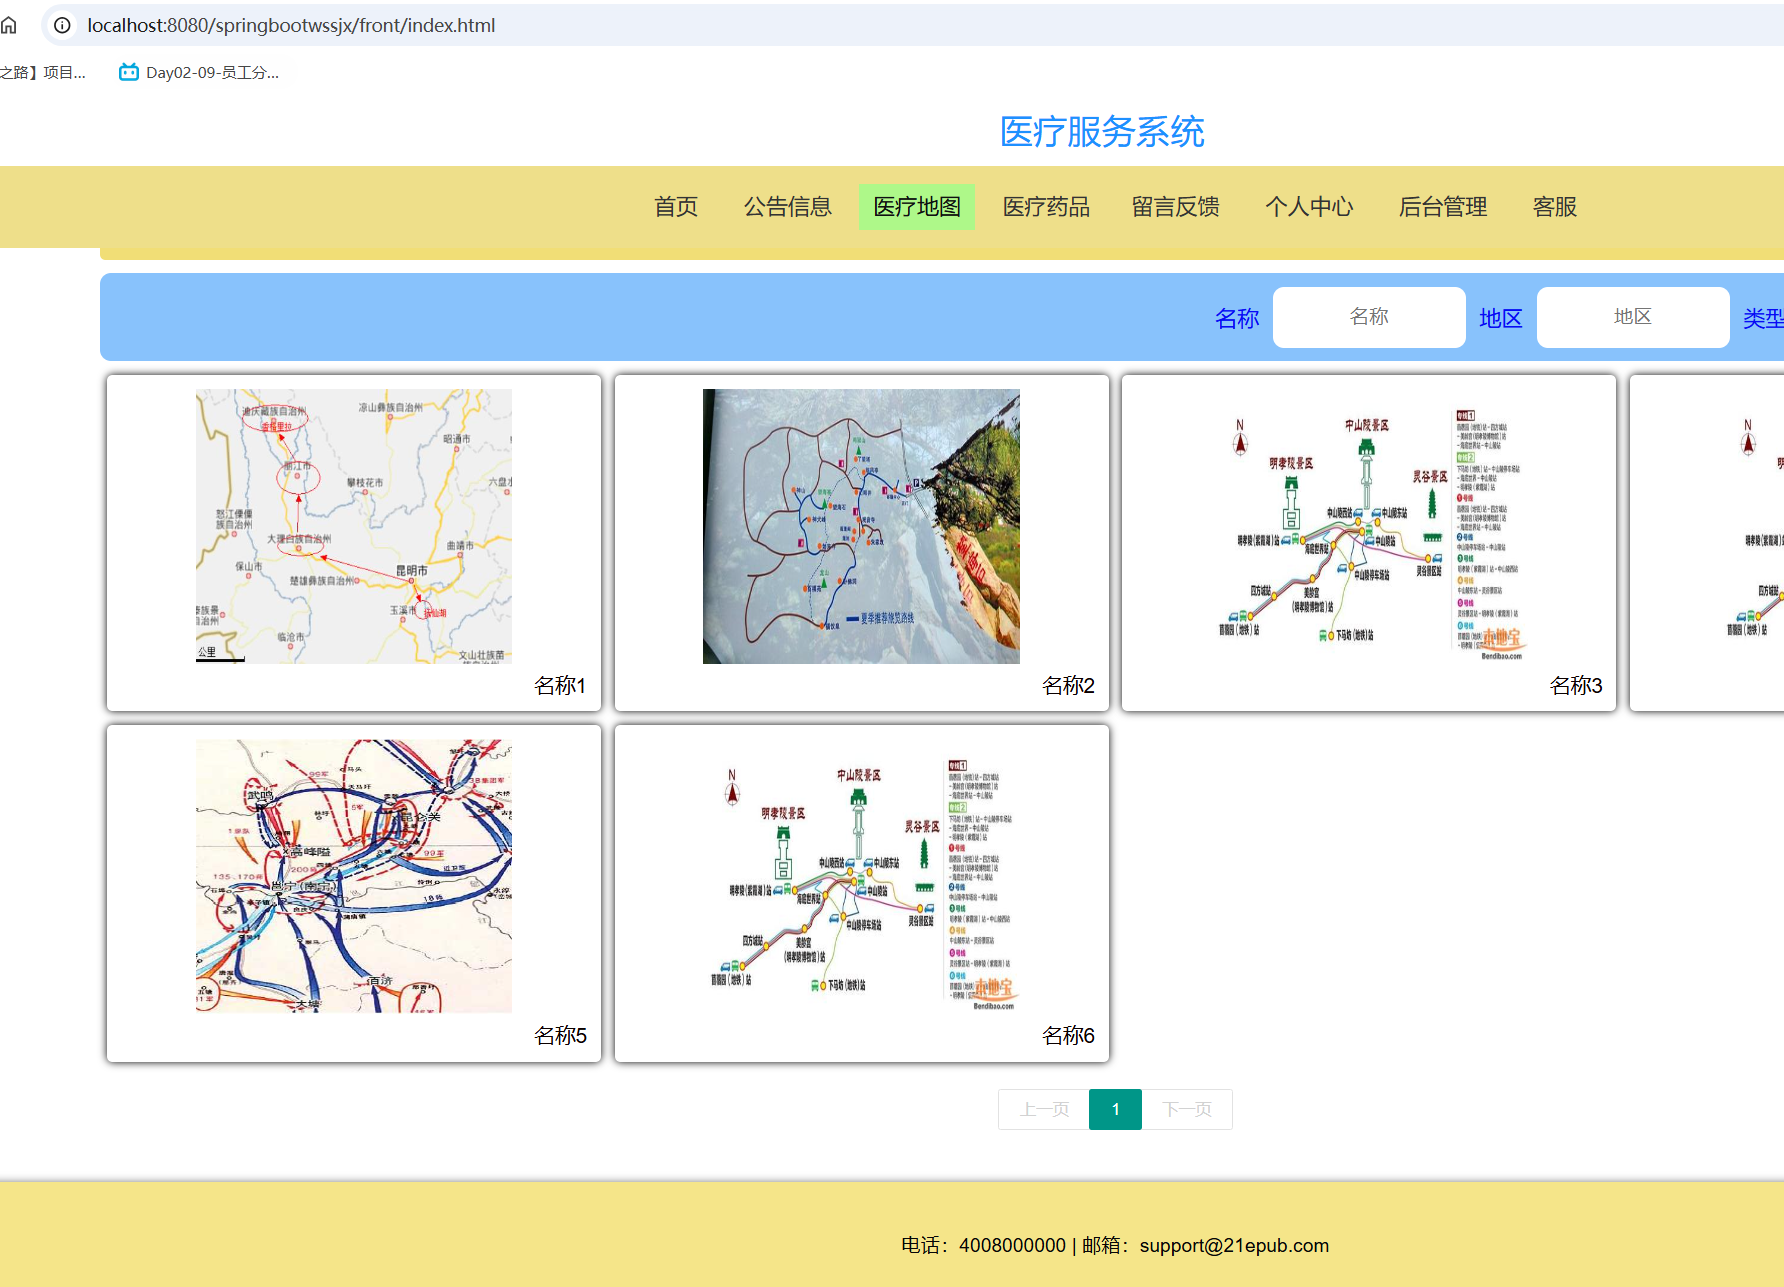Click the 名称5 card title
This screenshot has width=1784, height=1287.
point(560,1036)
